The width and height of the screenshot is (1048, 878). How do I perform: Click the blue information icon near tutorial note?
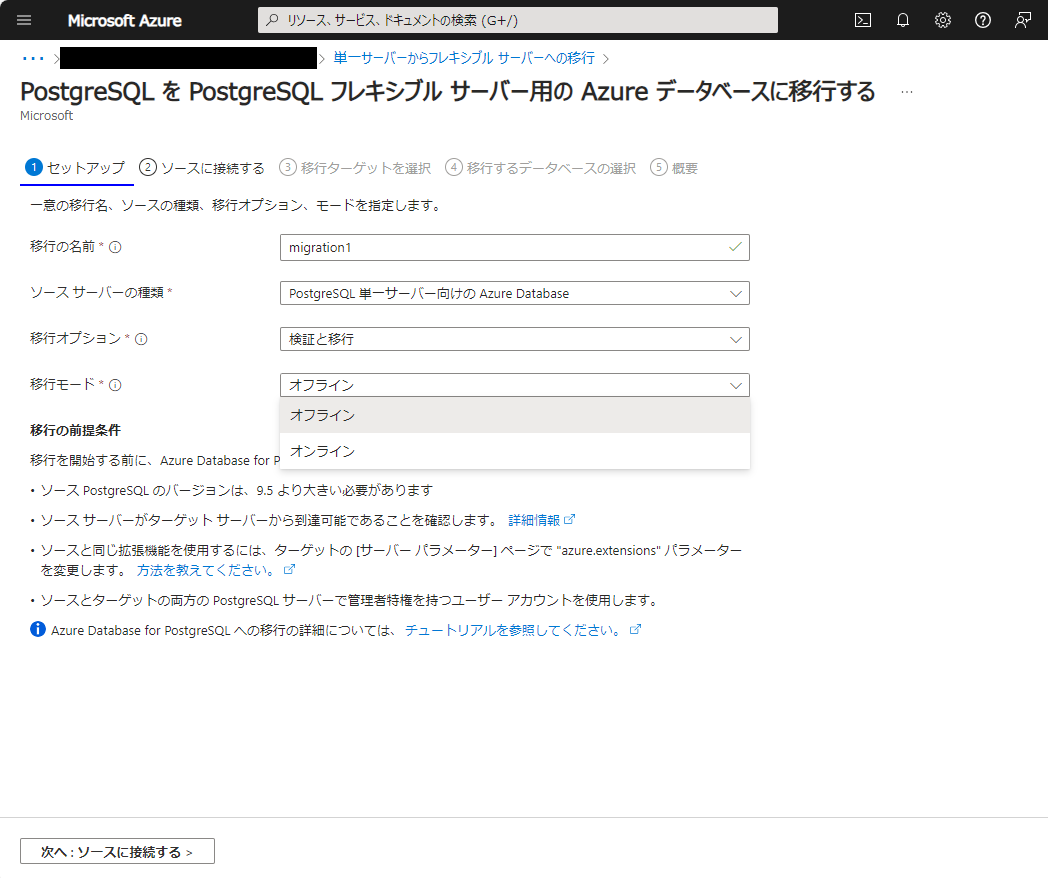pyautogui.click(x=38, y=629)
